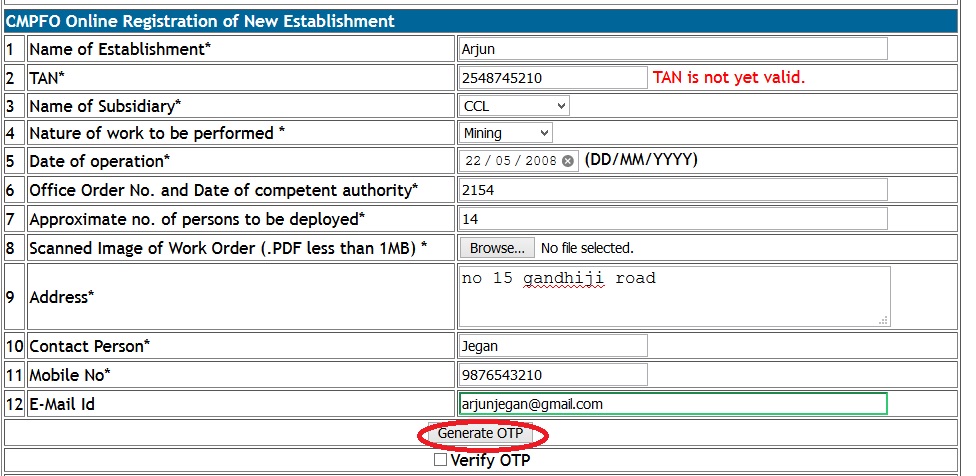Click the Mobile No input box
976x476 pixels.
tap(552, 374)
